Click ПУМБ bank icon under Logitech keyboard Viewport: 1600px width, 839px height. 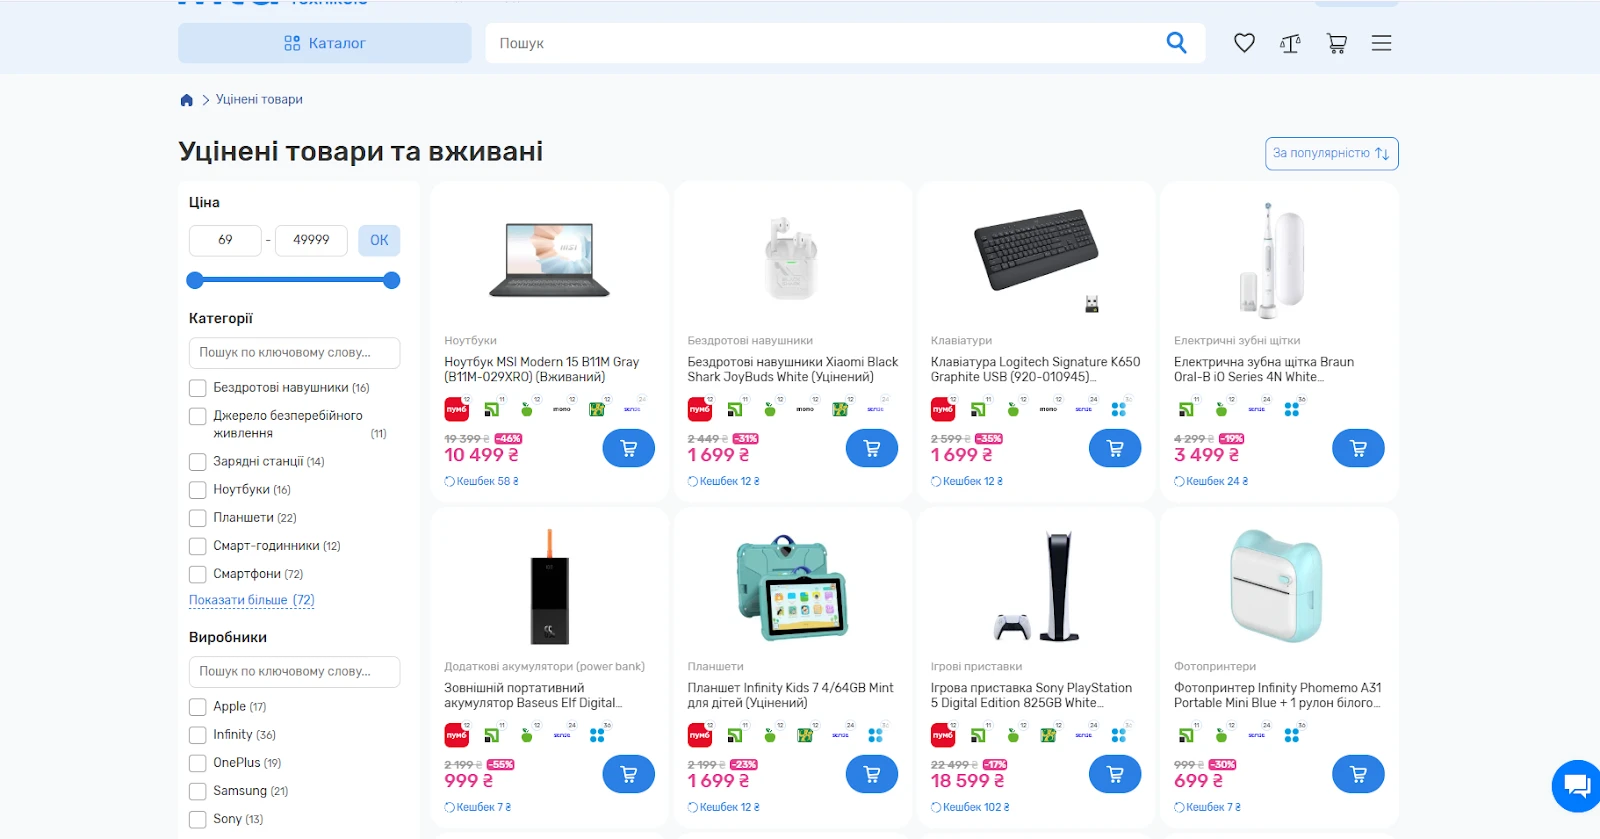943,409
